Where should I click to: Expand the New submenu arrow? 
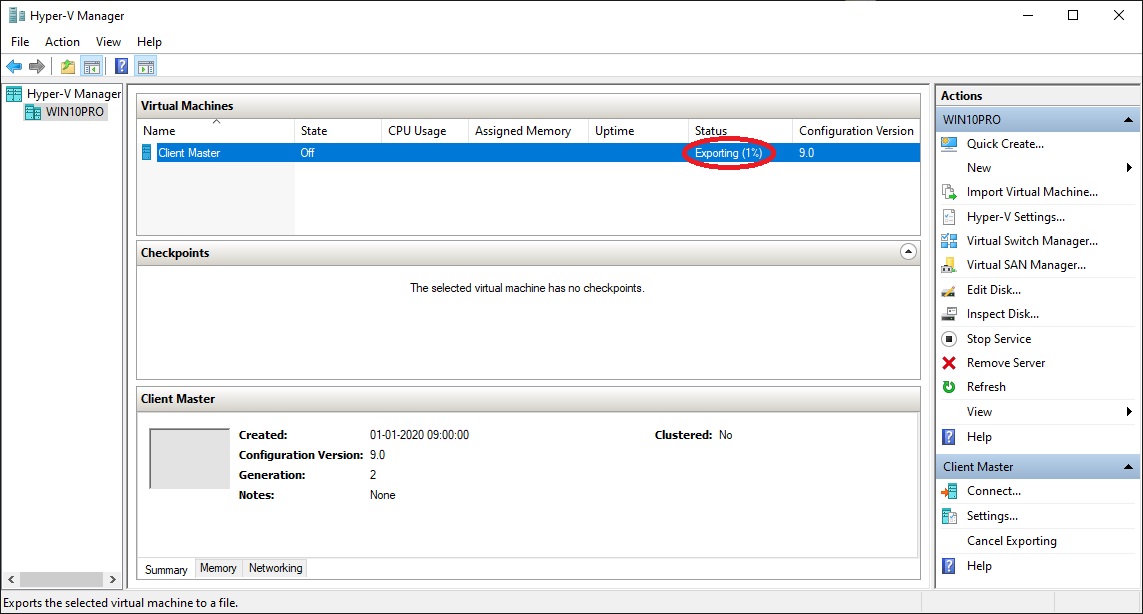pos(1128,168)
